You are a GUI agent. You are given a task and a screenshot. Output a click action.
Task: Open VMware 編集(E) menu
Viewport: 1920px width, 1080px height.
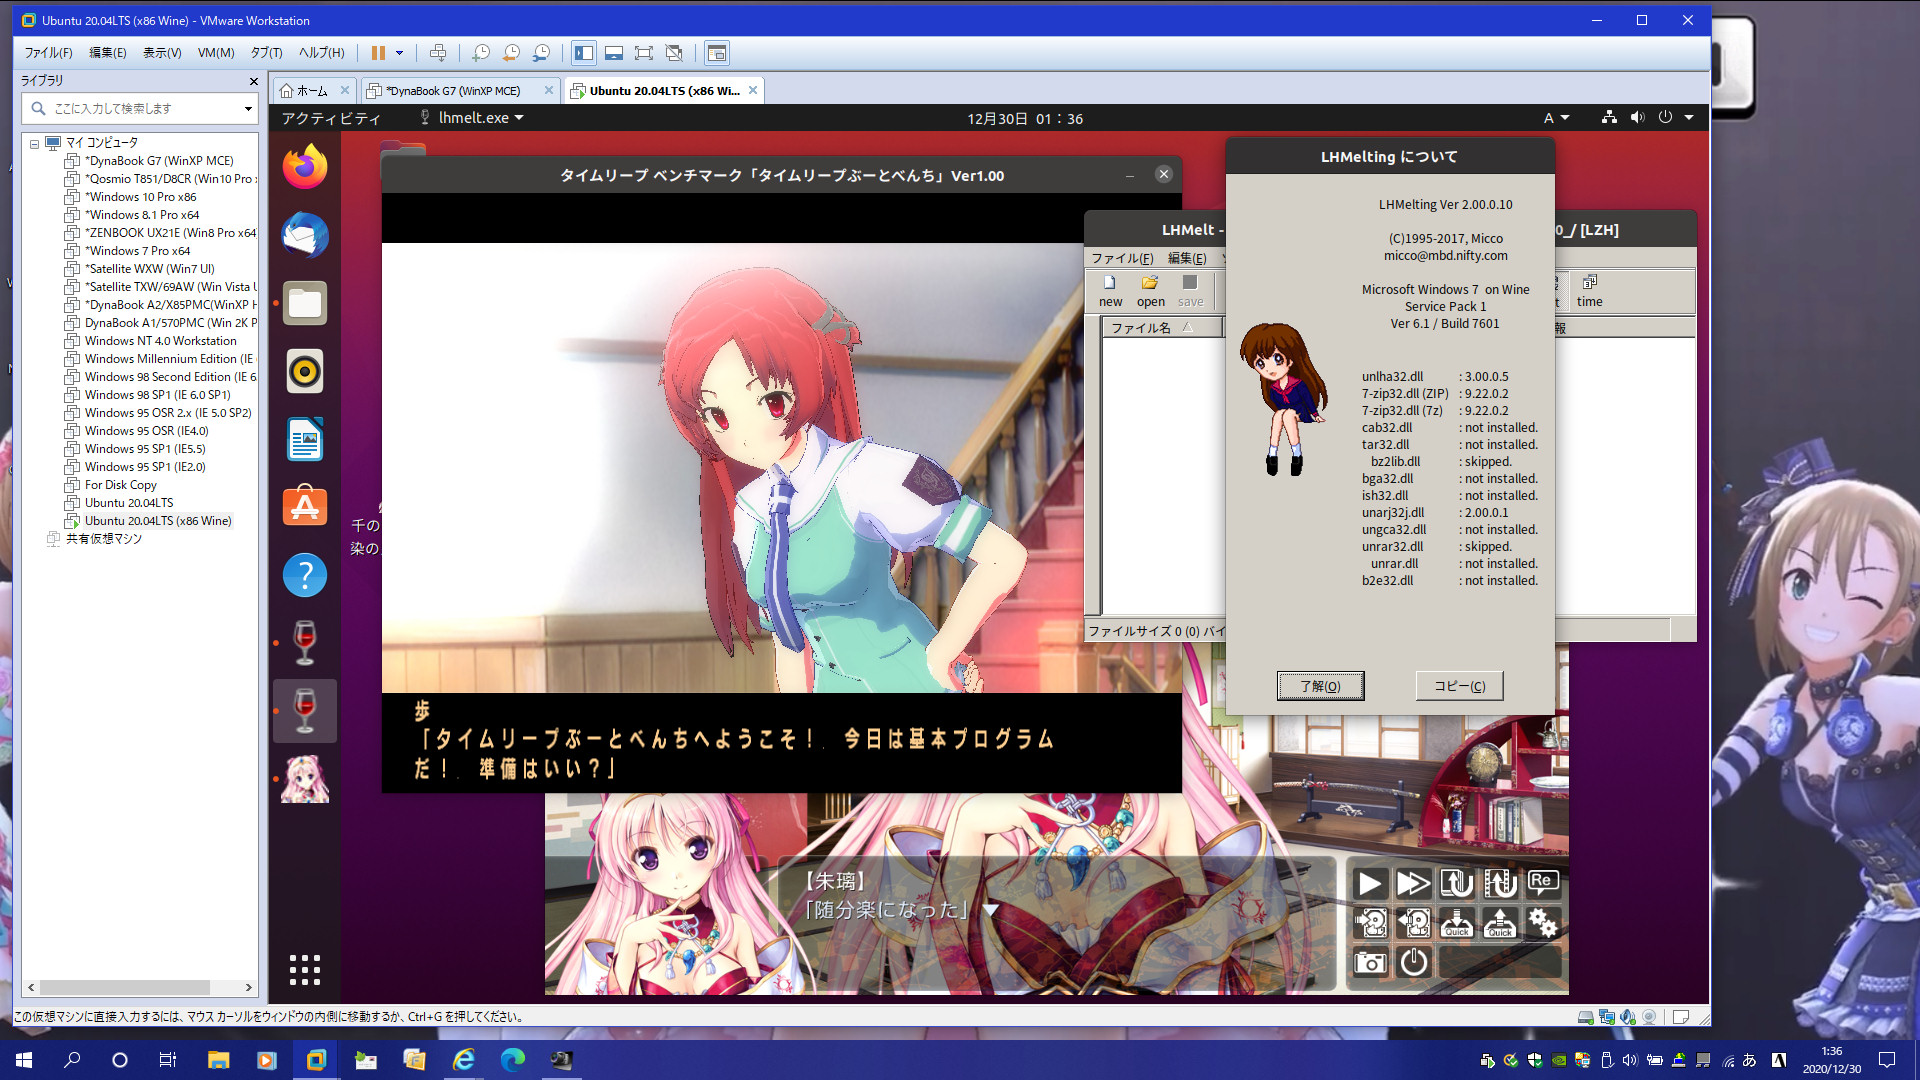click(108, 53)
